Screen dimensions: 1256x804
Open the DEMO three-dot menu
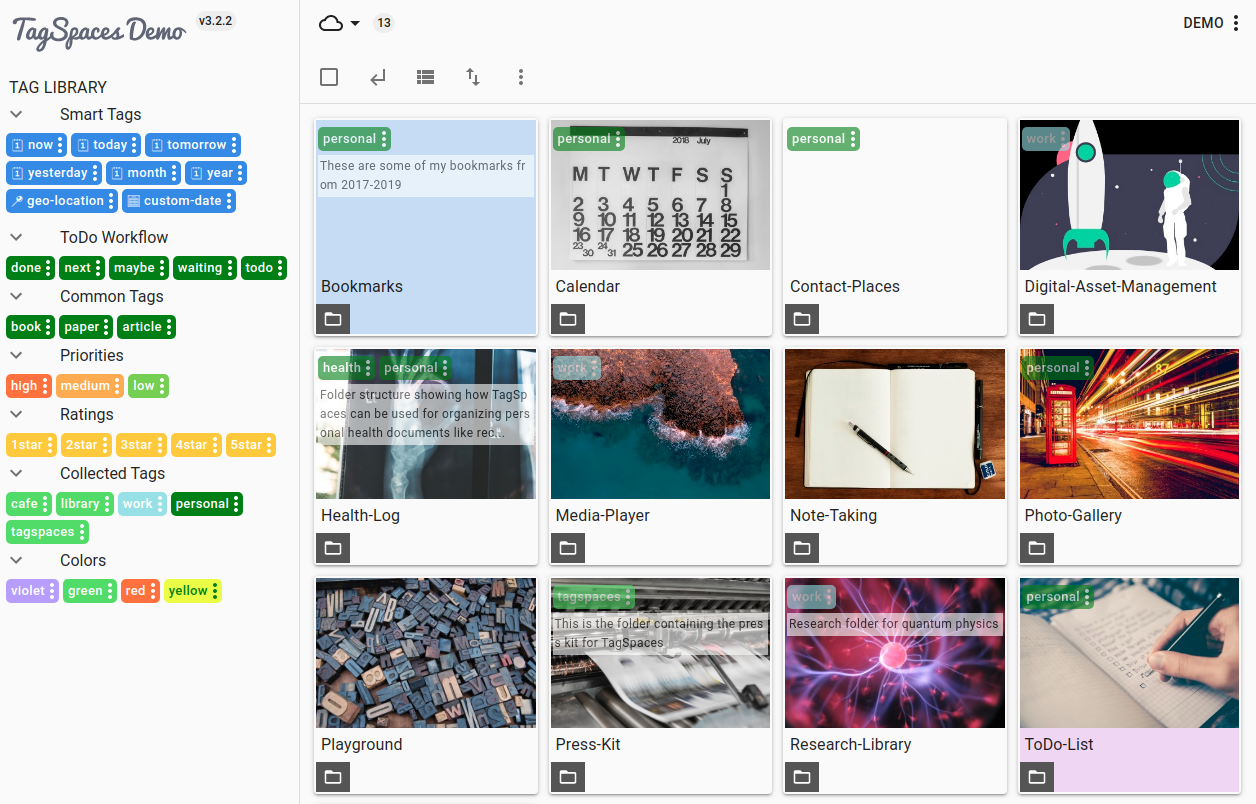pos(1237,23)
